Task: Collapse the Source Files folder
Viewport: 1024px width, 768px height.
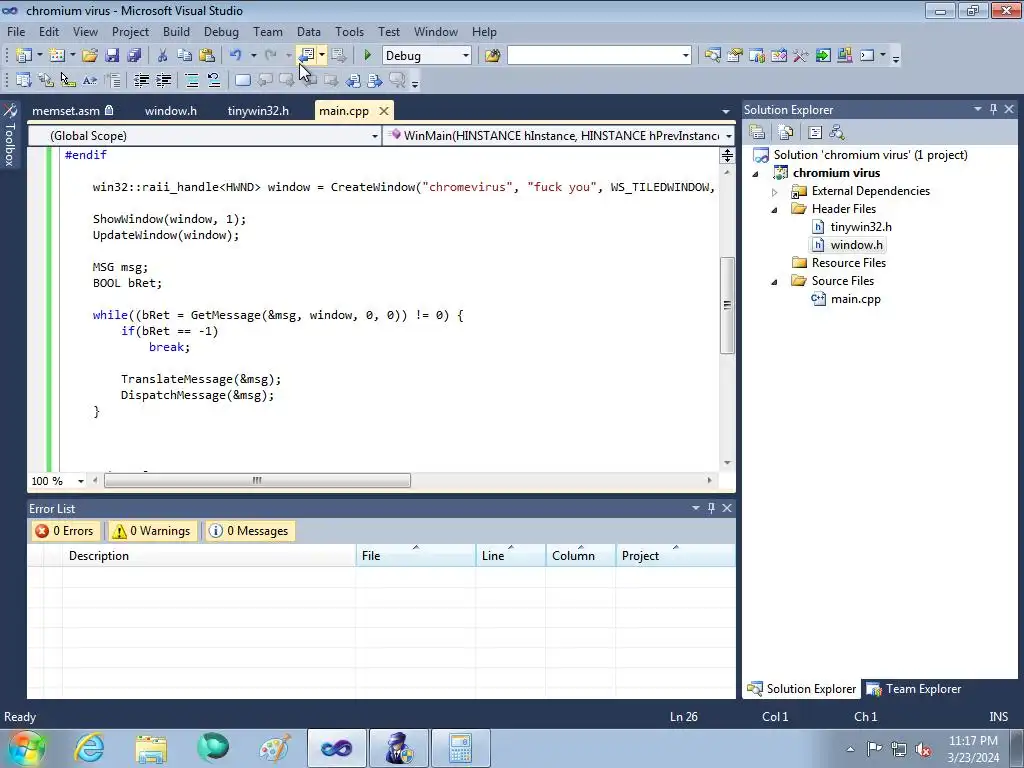Action: tap(775, 281)
